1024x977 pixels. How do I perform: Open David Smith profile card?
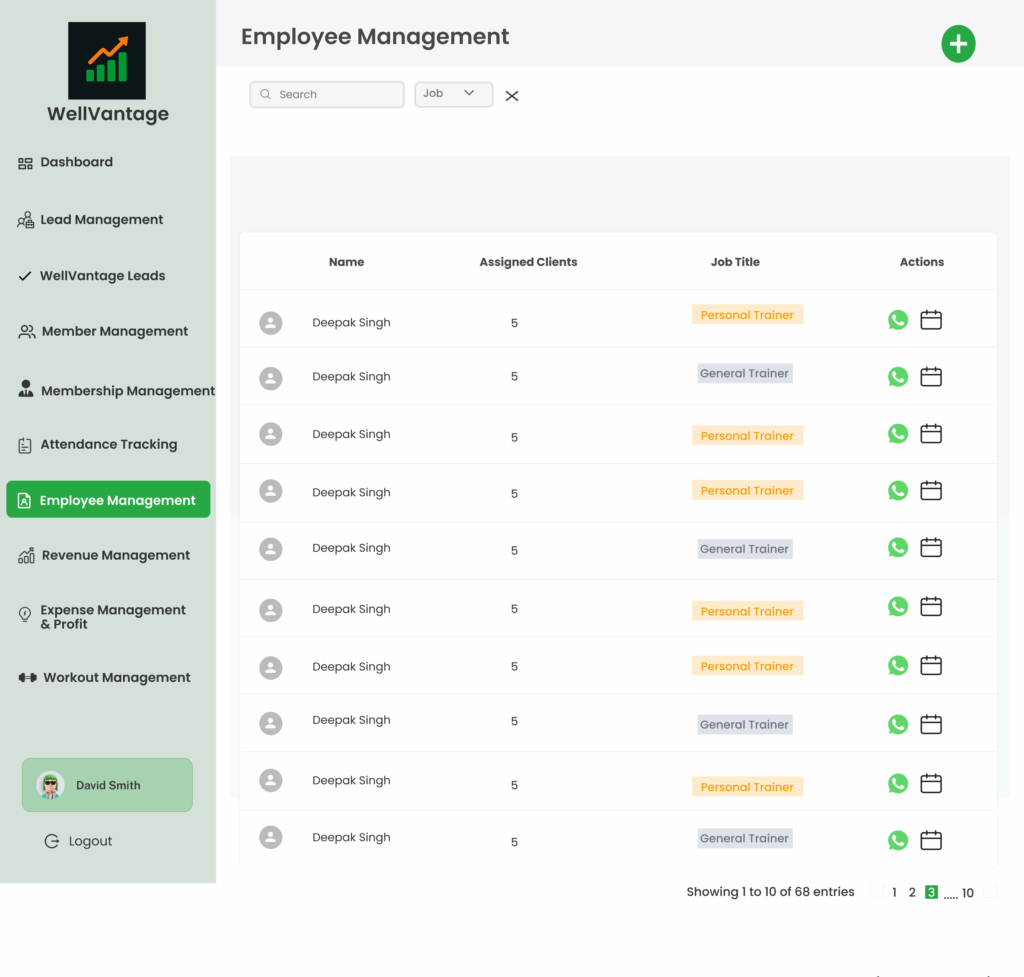pyautogui.click(x=107, y=785)
